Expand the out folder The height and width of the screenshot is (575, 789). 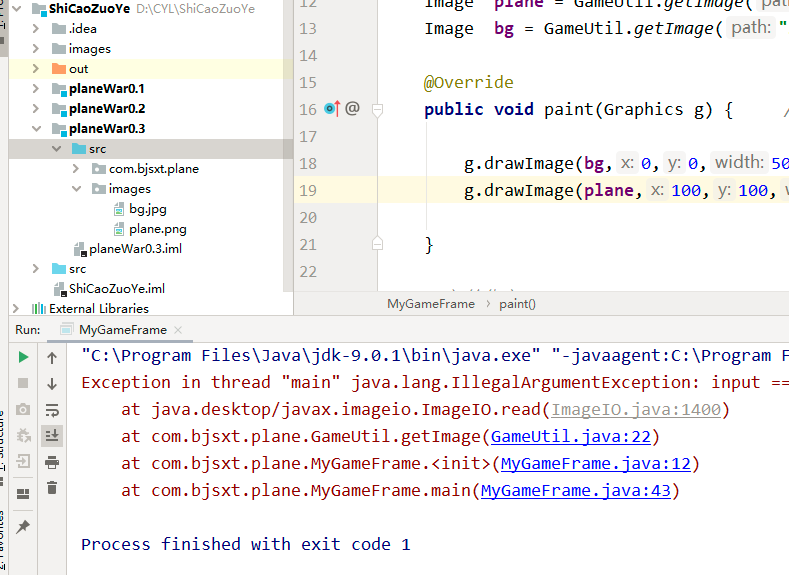(x=35, y=68)
